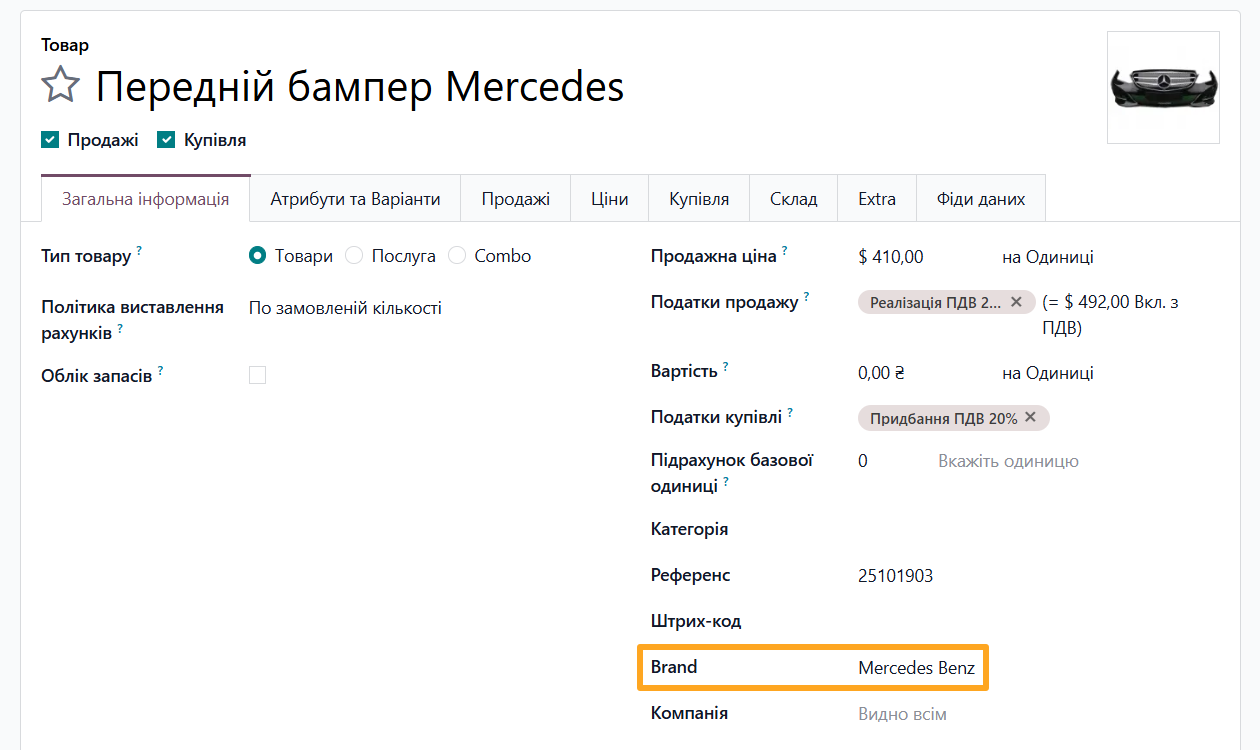Show help for Облік запасів

tap(160, 371)
